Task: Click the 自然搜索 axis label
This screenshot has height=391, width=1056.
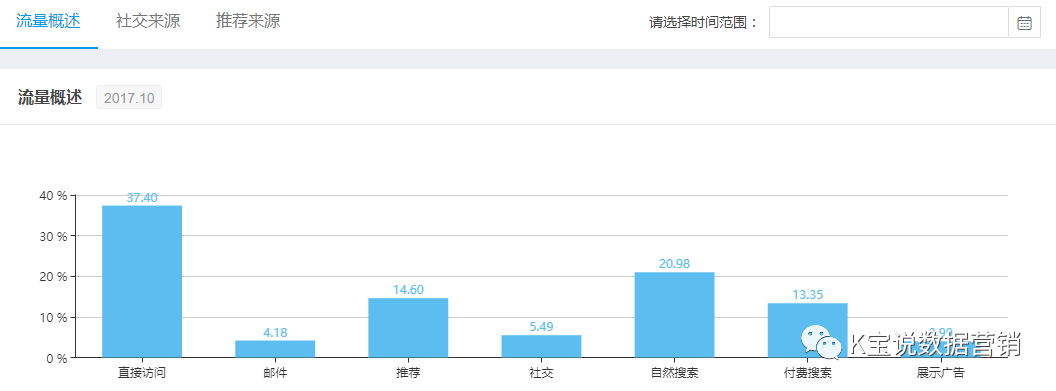Action: pos(674,373)
